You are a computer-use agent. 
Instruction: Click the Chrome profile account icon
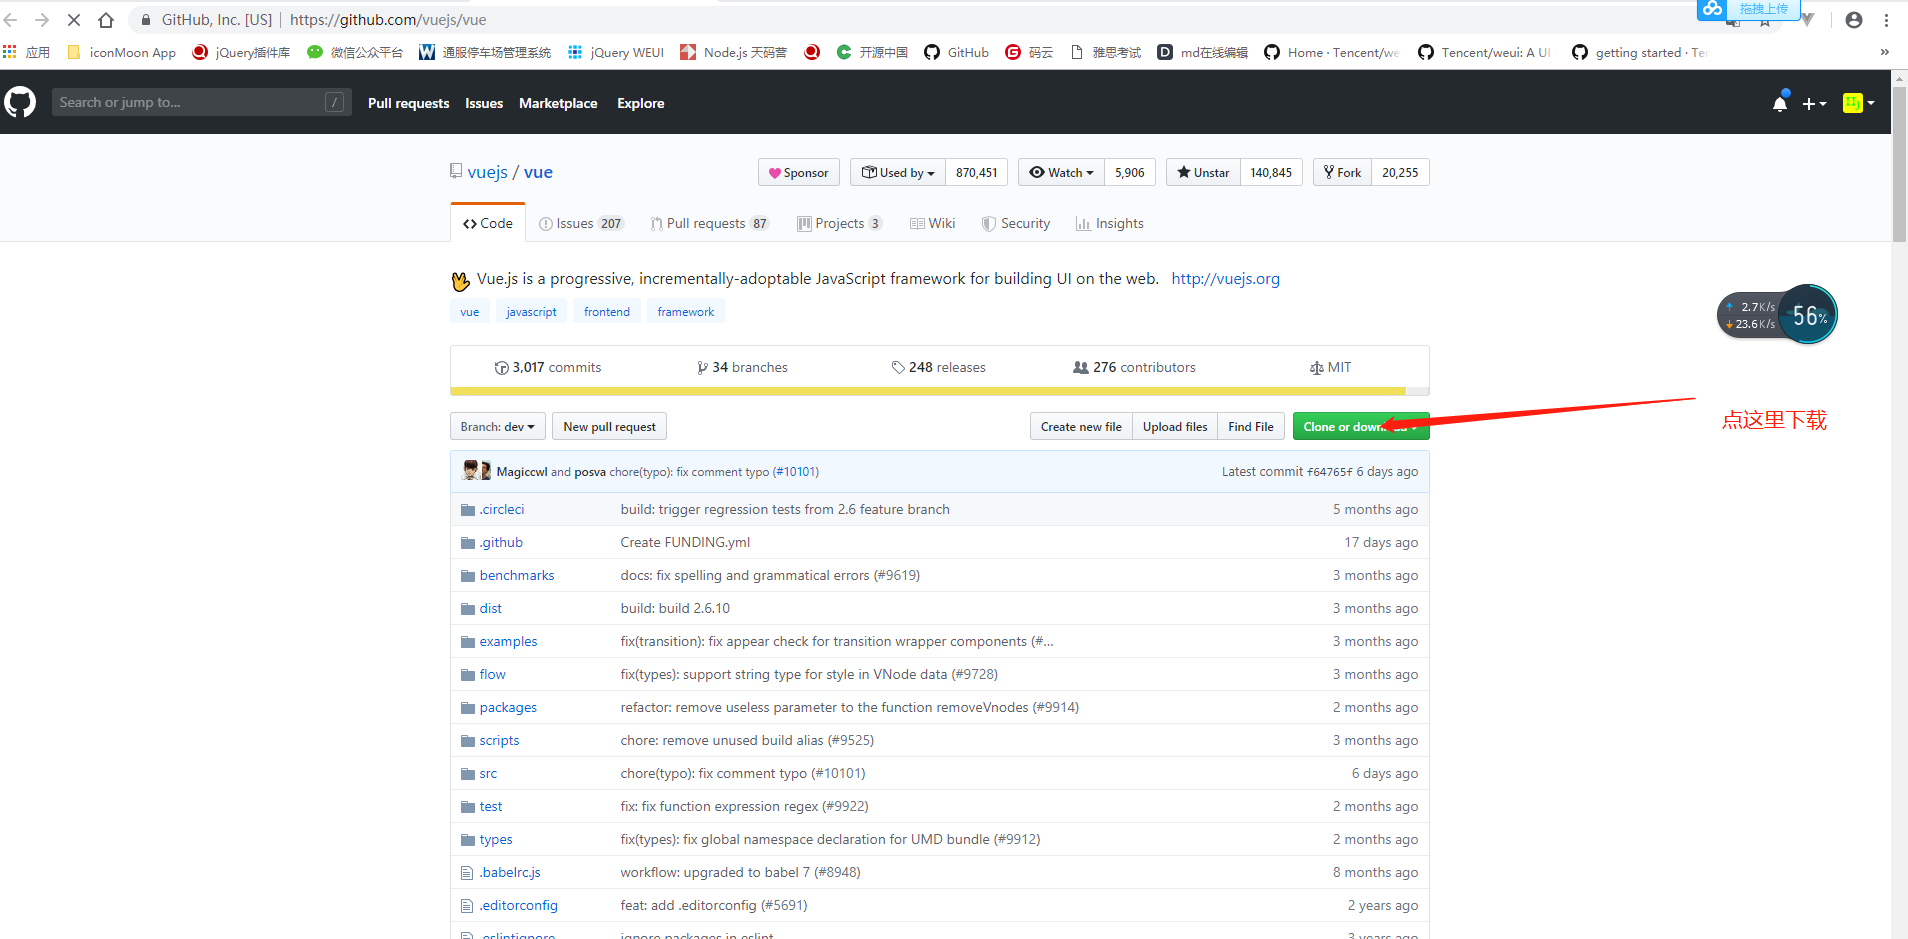[1854, 20]
